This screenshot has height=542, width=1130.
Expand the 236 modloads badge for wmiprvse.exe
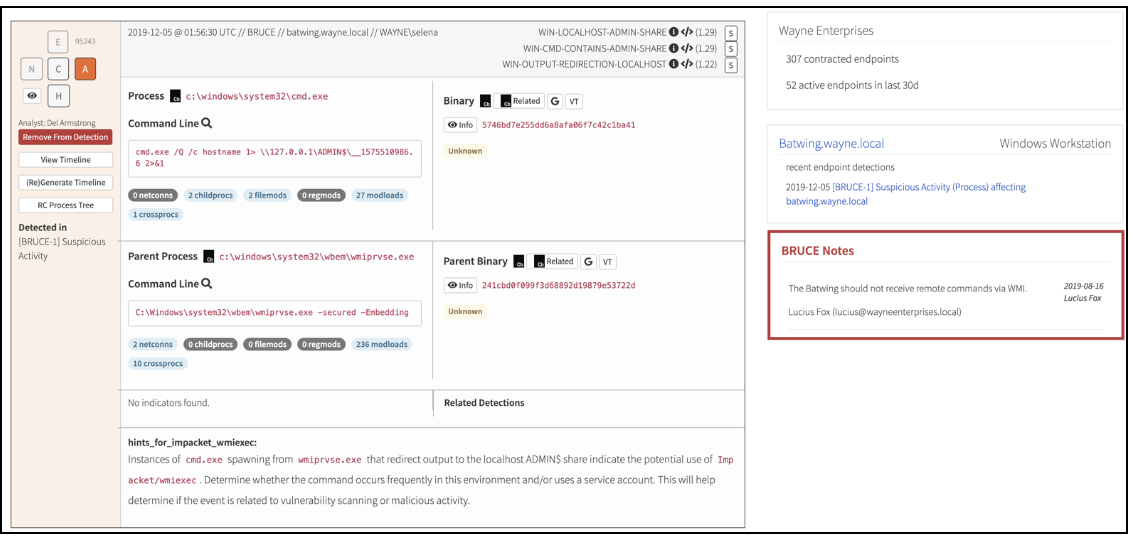[x=381, y=344]
